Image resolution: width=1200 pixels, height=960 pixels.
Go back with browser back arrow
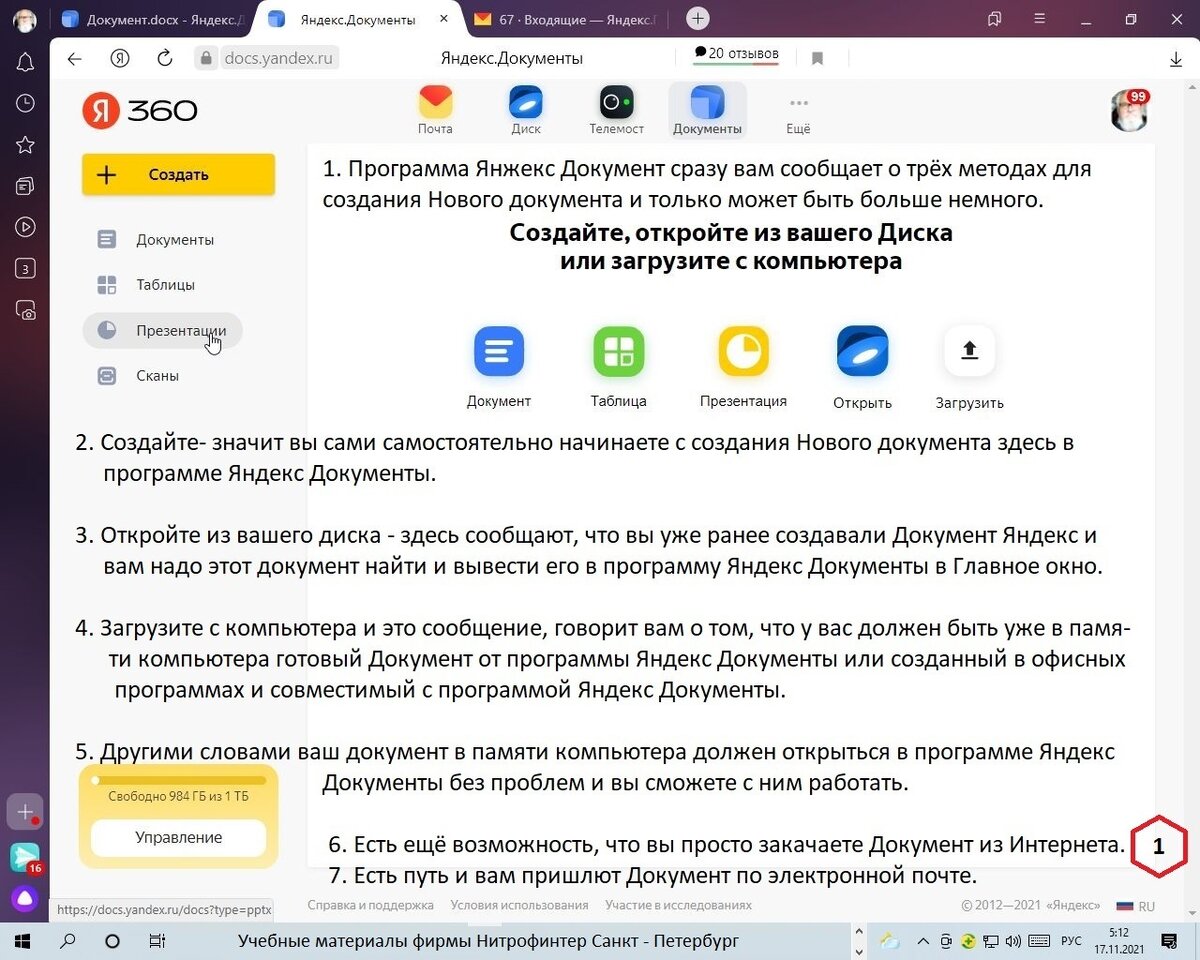pyautogui.click(x=74, y=59)
